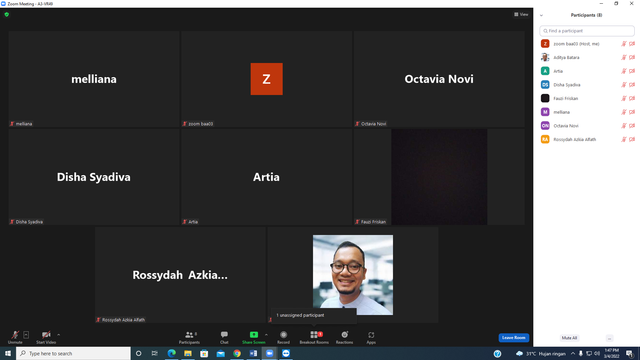The width and height of the screenshot is (640, 360).
Task: Click the mic icon in Fauzi Friskan's row
Action: click(624, 98)
